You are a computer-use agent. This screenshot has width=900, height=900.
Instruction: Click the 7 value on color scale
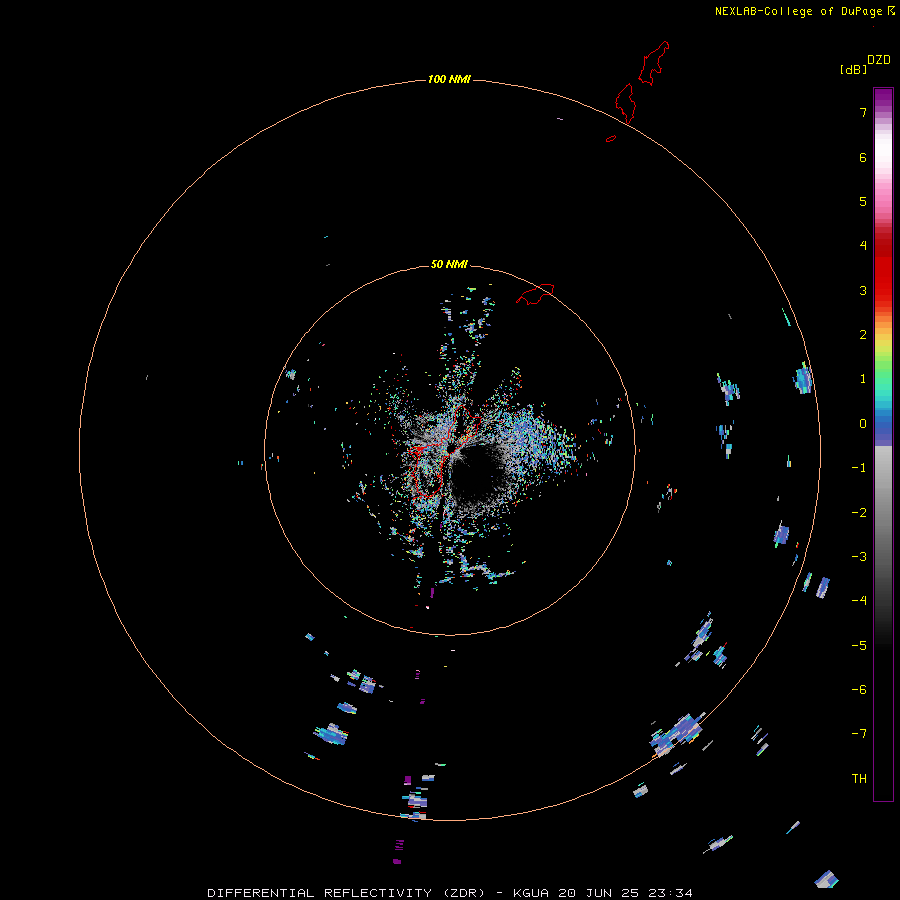click(x=863, y=113)
